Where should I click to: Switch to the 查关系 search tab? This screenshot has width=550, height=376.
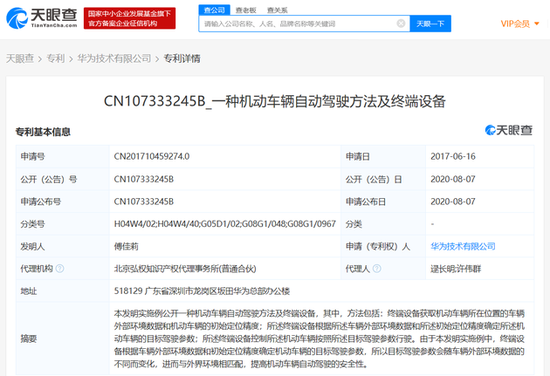click(x=277, y=10)
